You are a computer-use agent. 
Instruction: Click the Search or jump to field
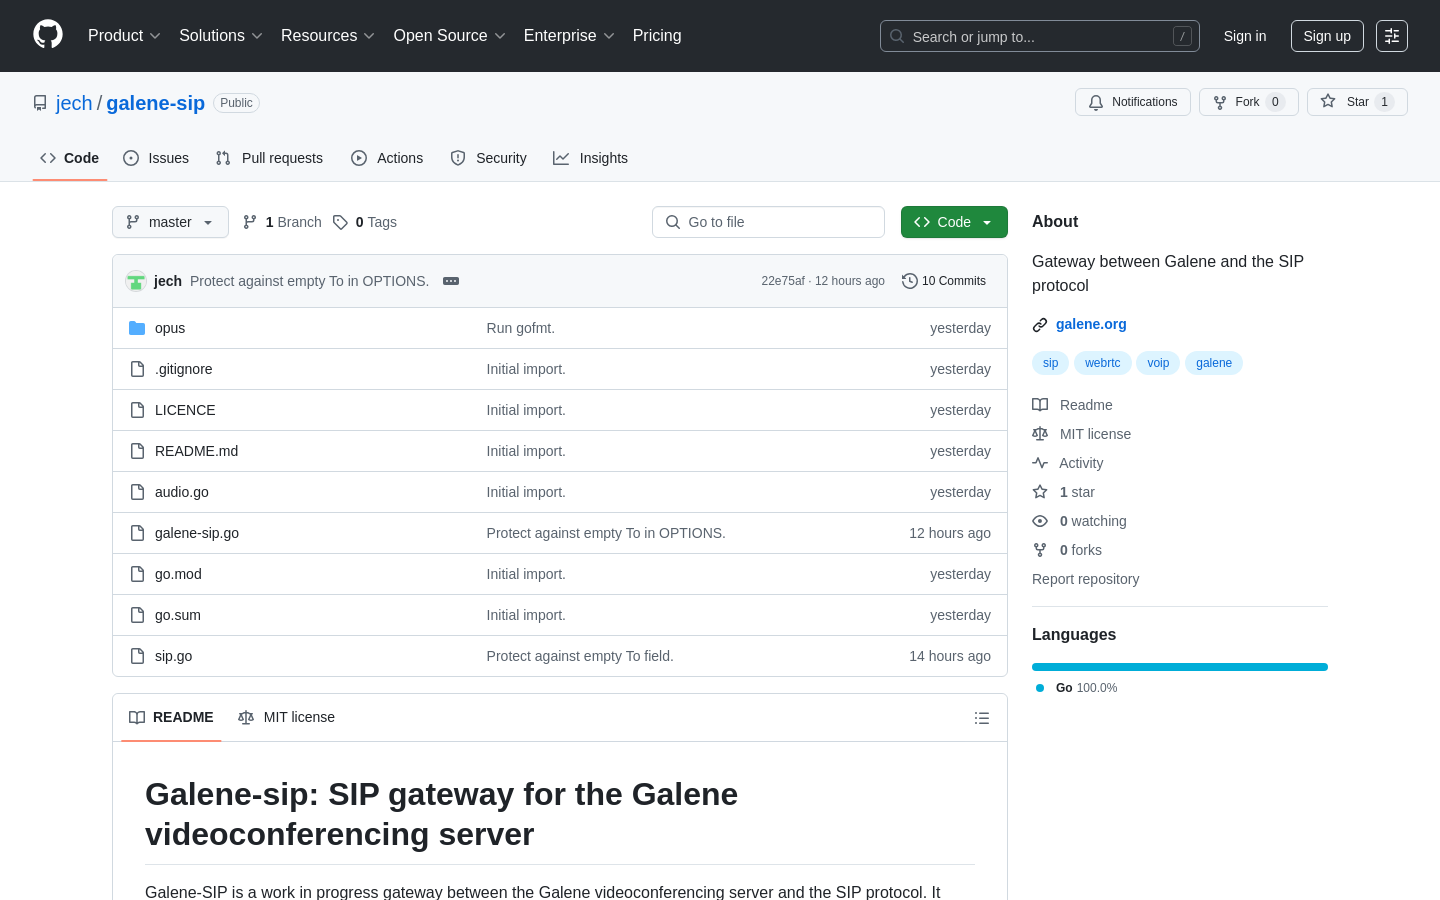click(x=1040, y=36)
